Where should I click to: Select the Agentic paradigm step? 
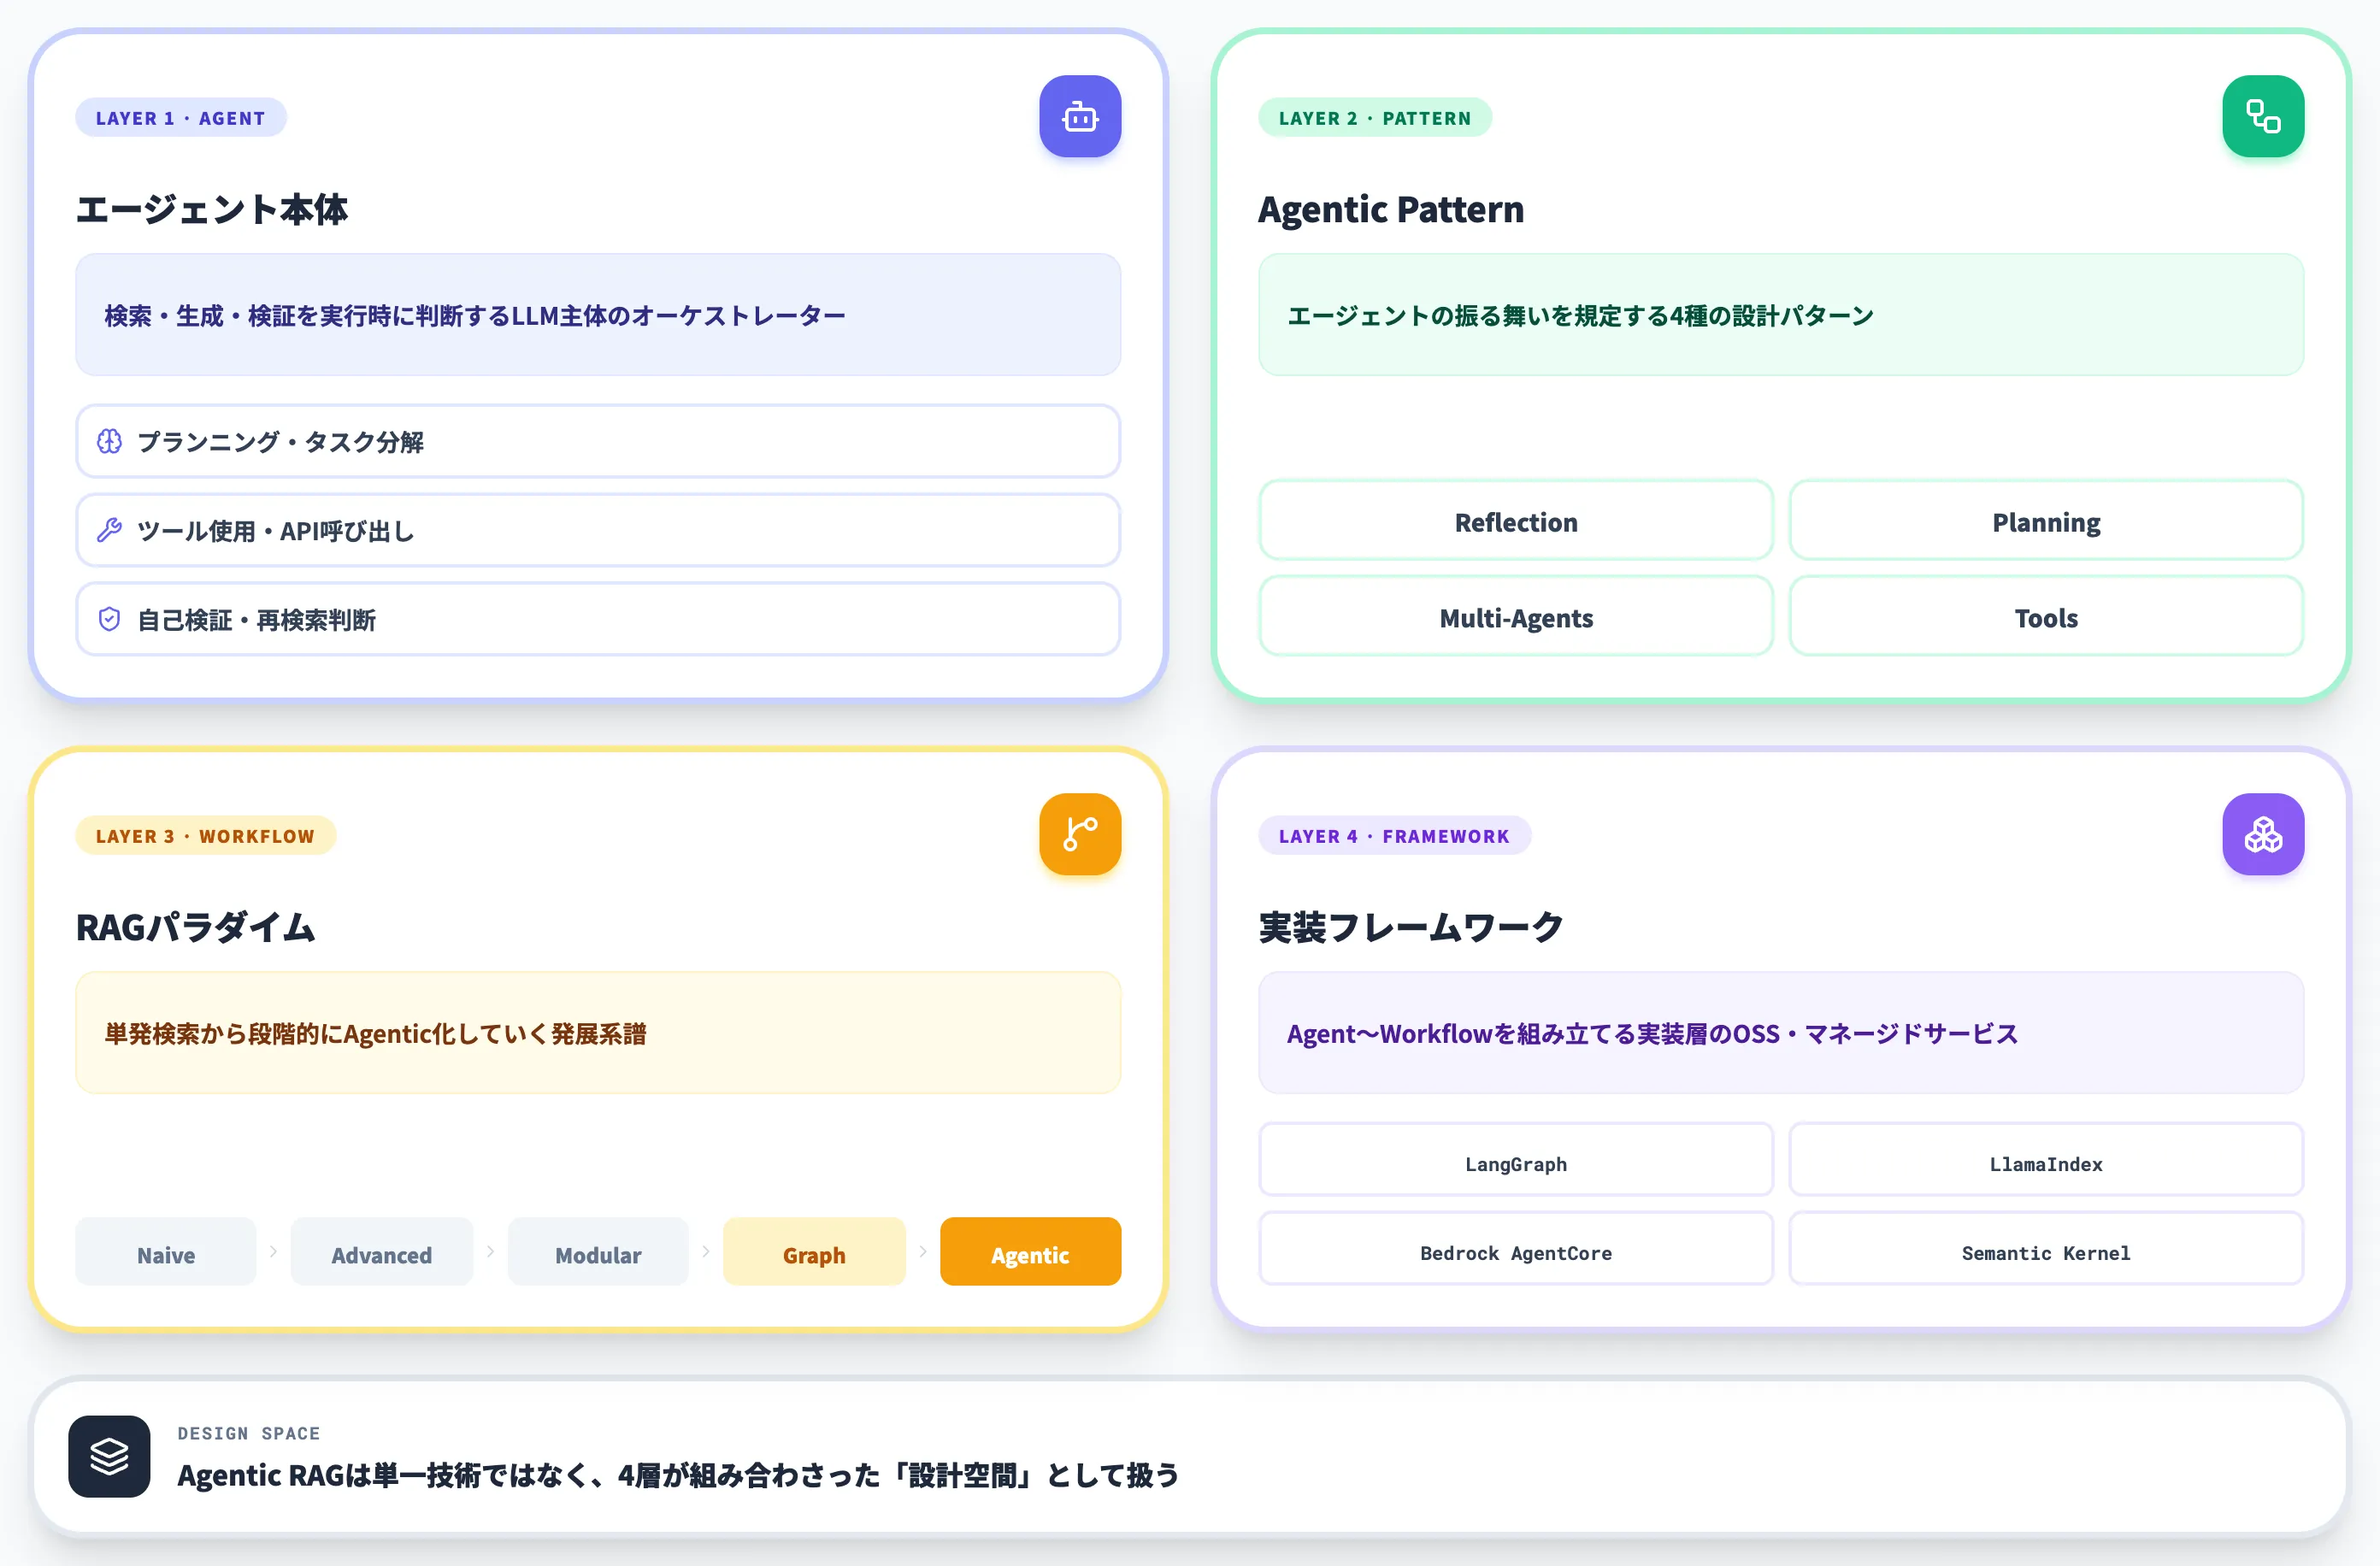[x=1031, y=1252]
